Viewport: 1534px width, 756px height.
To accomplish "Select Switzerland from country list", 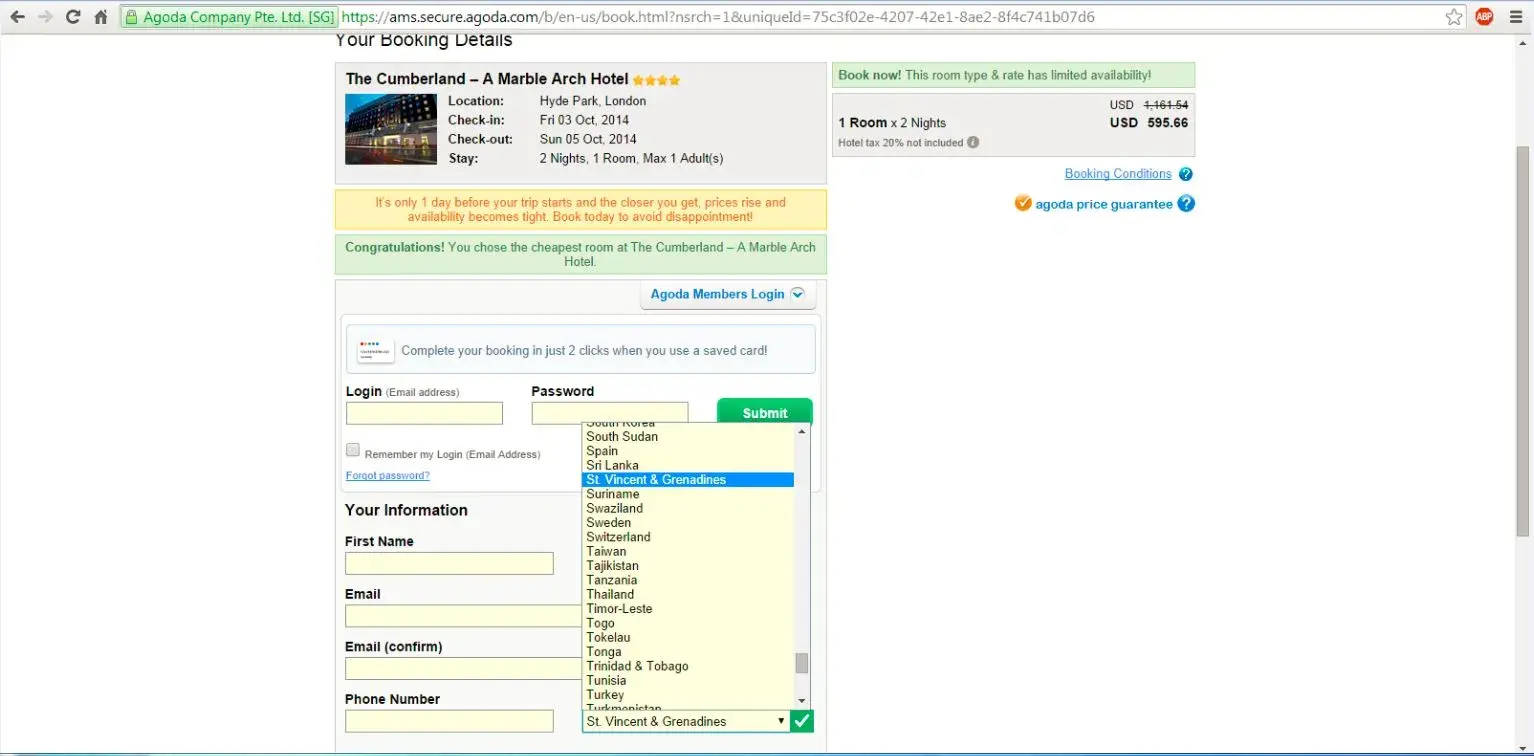I will coord(618,537).
